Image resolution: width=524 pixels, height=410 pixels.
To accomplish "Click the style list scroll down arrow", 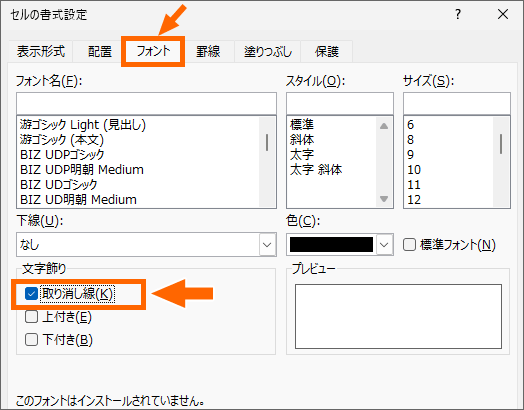I will (384, 199).
